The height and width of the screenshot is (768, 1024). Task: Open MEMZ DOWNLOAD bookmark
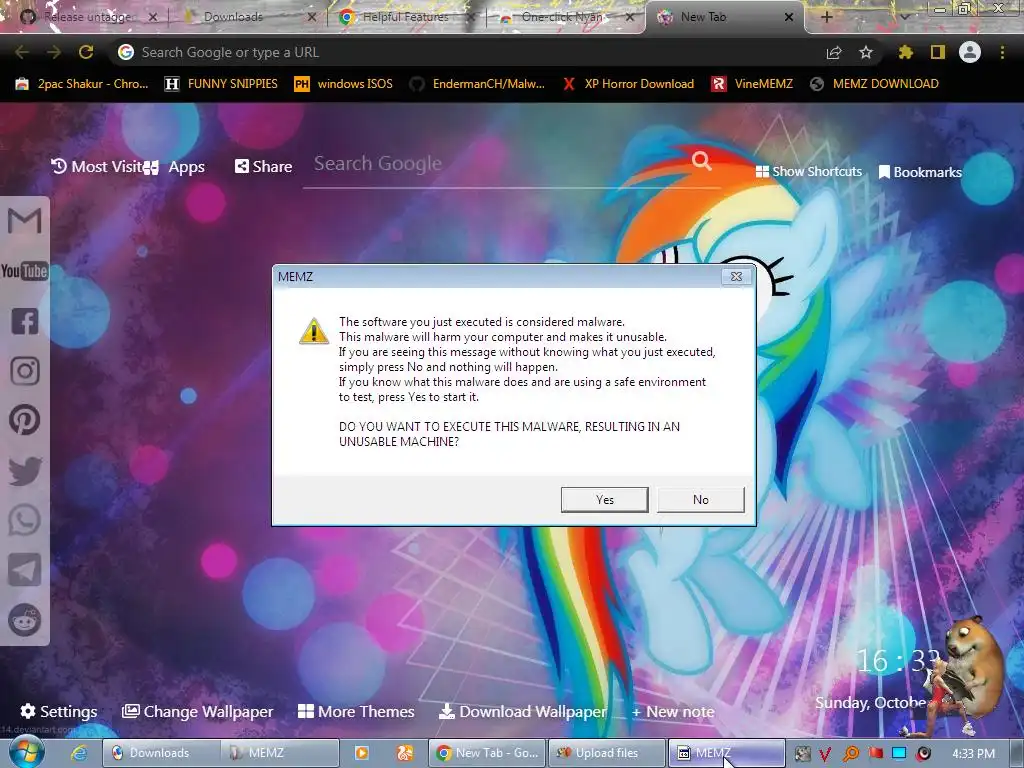[874, 84]
